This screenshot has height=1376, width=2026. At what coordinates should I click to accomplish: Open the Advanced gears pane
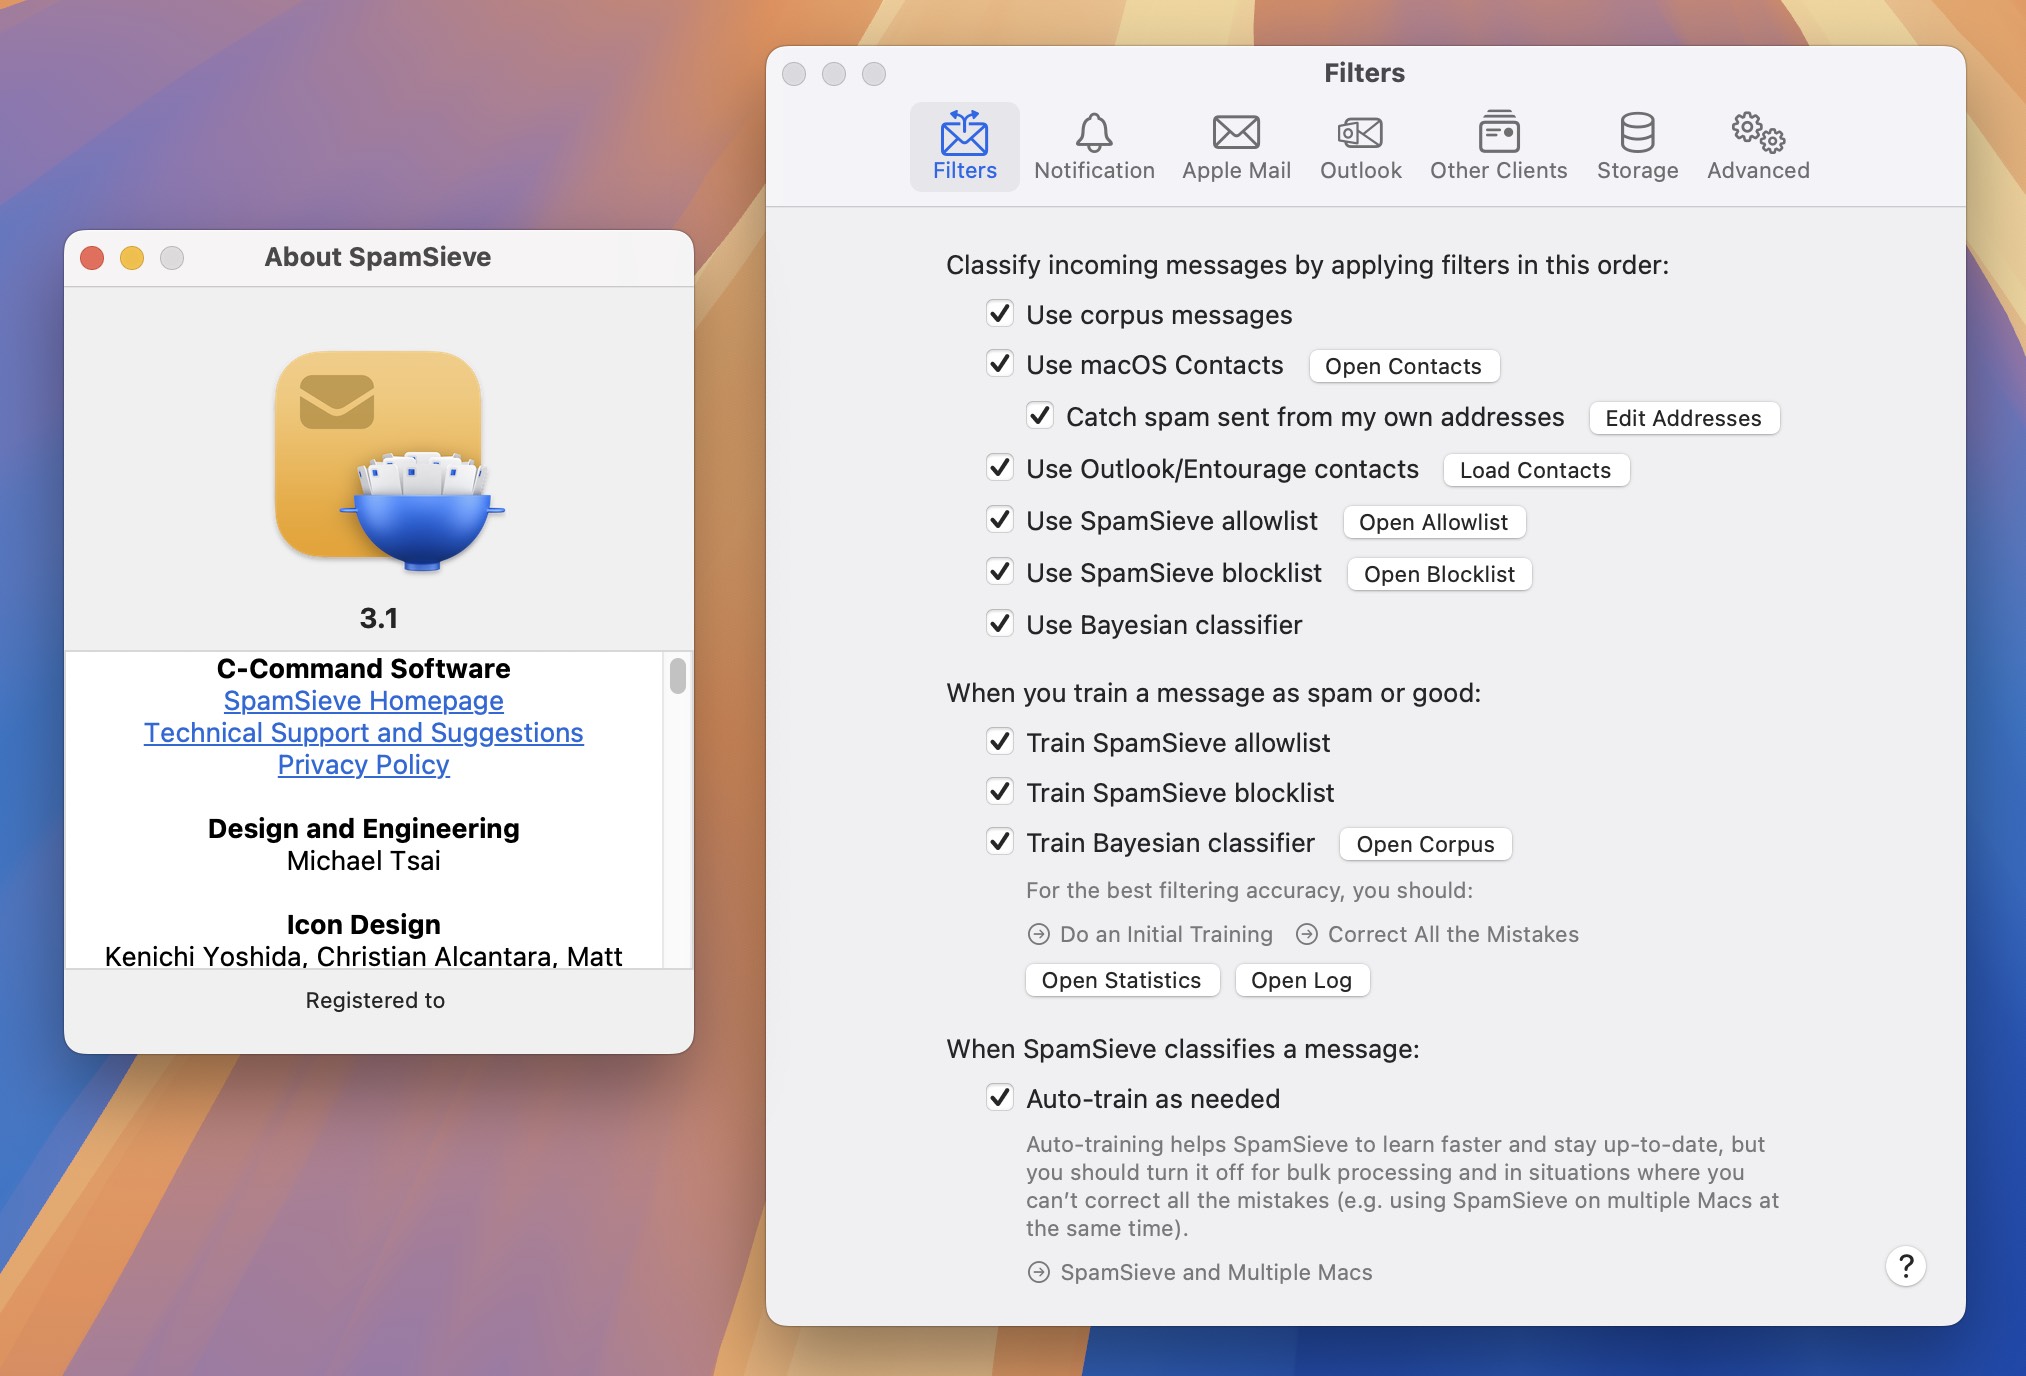pos(1758,146)
